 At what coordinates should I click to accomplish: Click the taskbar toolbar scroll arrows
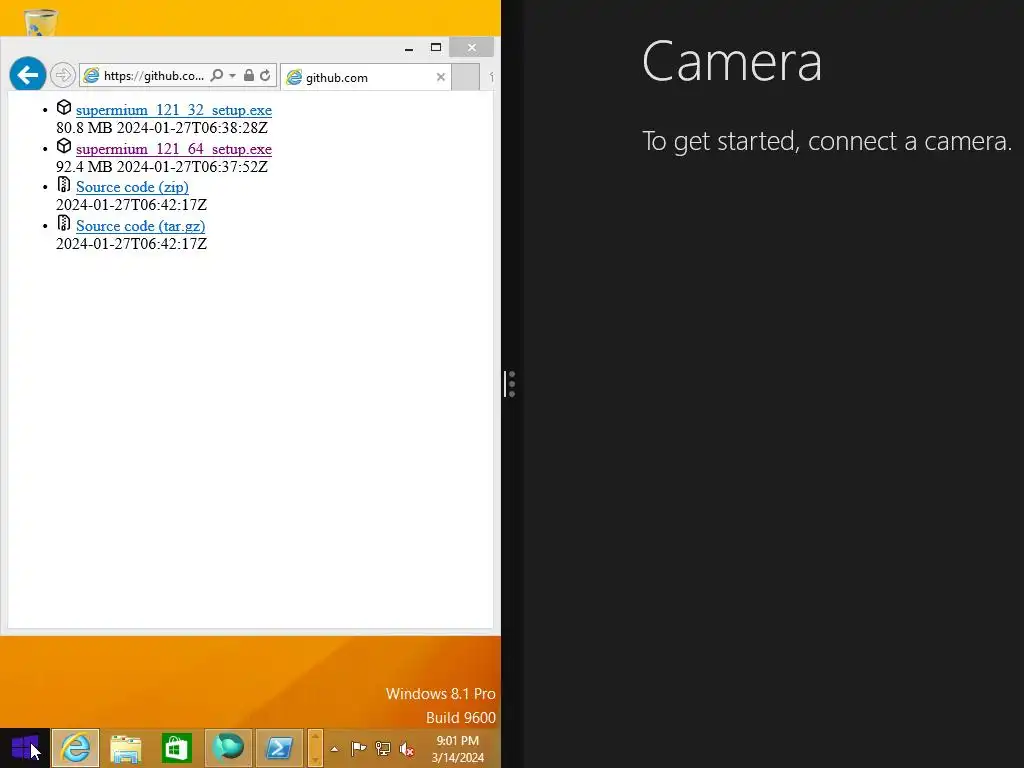[315, 748]
